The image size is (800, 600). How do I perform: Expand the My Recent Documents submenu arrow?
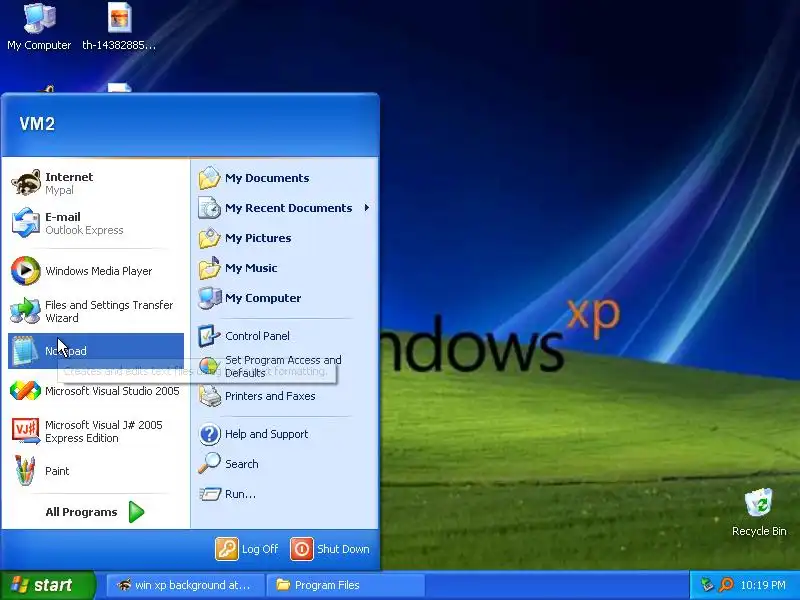pyautogui.click(x=366, y=208)
